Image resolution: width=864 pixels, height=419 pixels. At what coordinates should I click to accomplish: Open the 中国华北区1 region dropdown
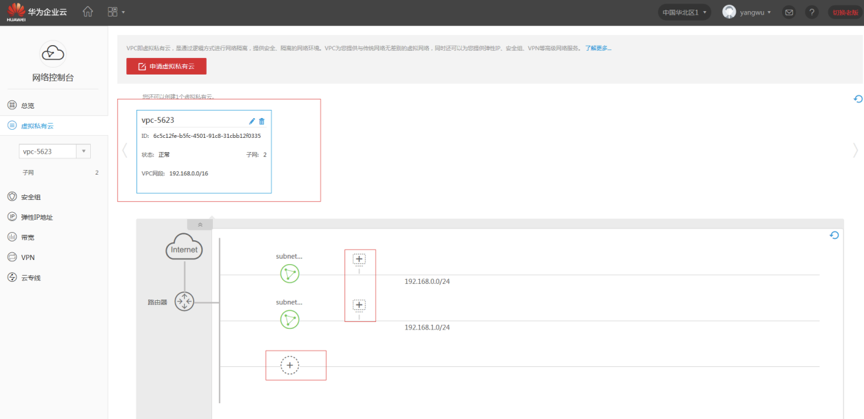pos(684,12)
